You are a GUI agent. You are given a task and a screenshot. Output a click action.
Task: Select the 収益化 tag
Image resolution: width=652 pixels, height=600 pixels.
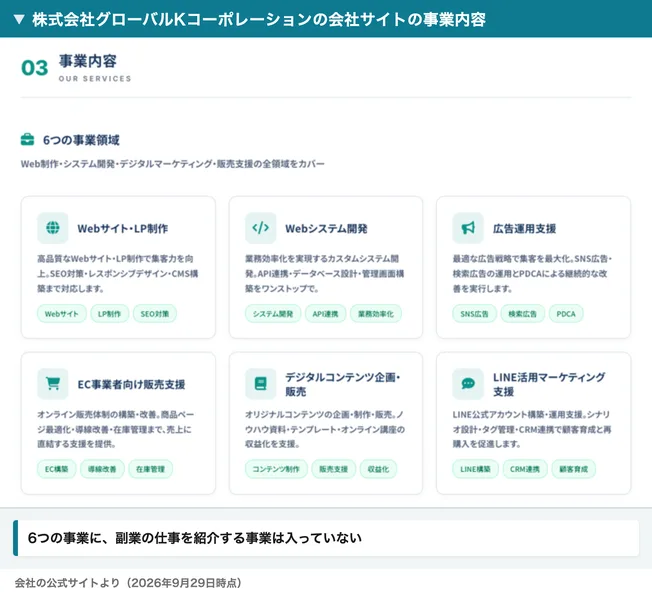pos(378,469)
